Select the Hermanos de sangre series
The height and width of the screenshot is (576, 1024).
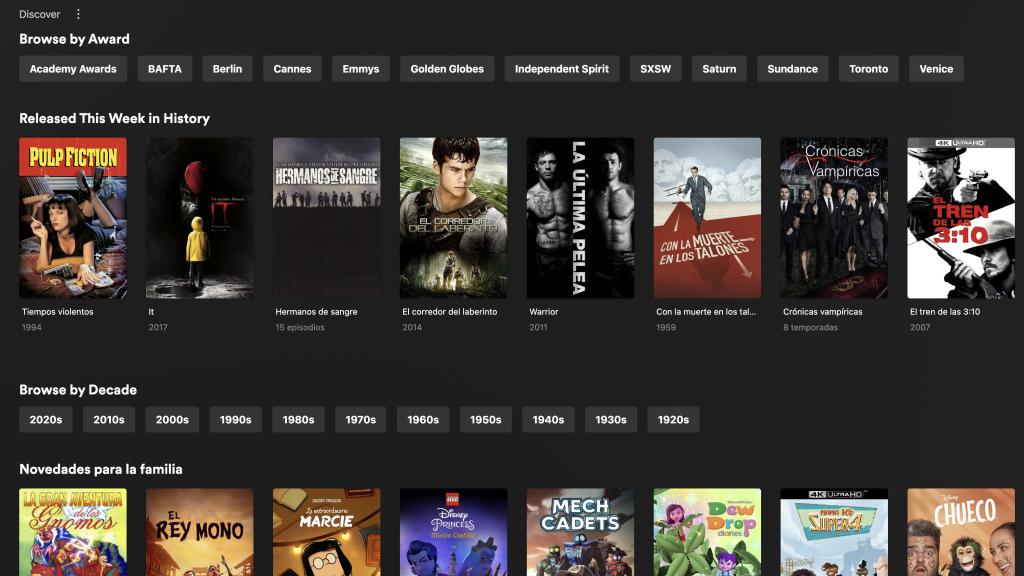[x=326, y=217]
